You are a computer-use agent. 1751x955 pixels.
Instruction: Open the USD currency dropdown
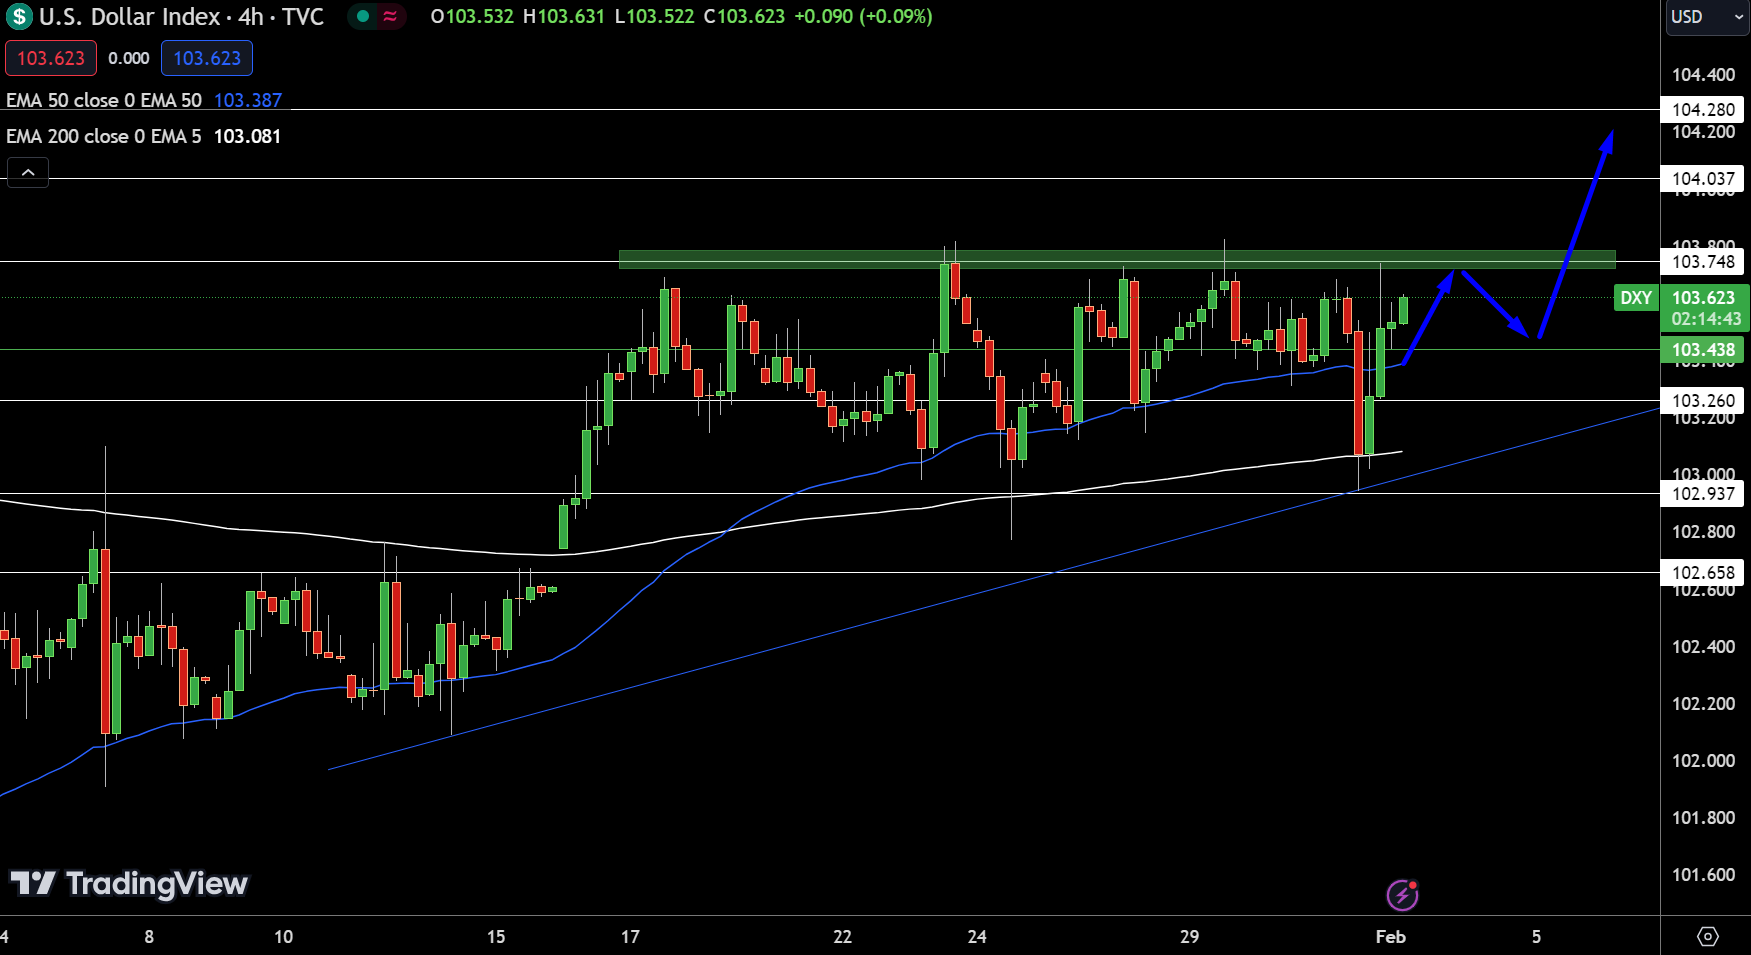[1707, 17]
